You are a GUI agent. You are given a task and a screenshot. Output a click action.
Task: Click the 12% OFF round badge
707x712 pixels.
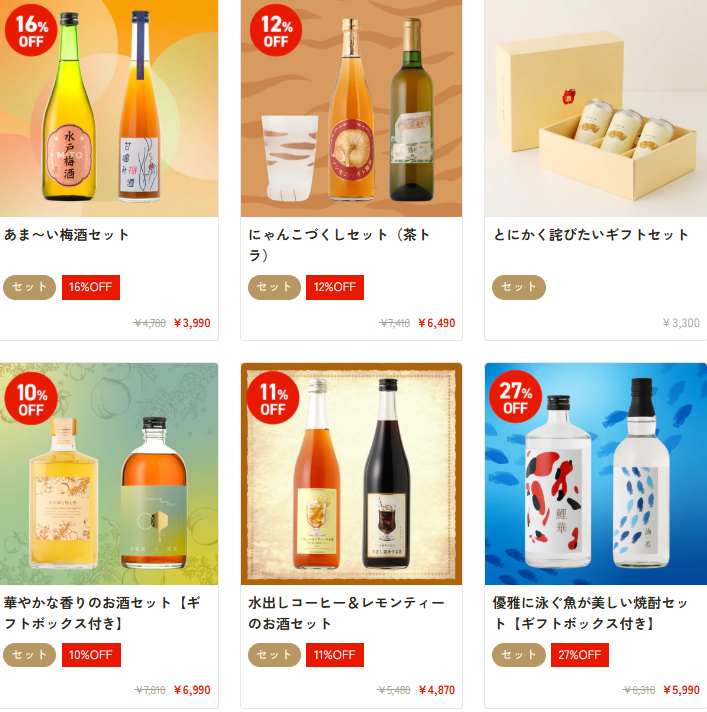(x=276, y=30)
